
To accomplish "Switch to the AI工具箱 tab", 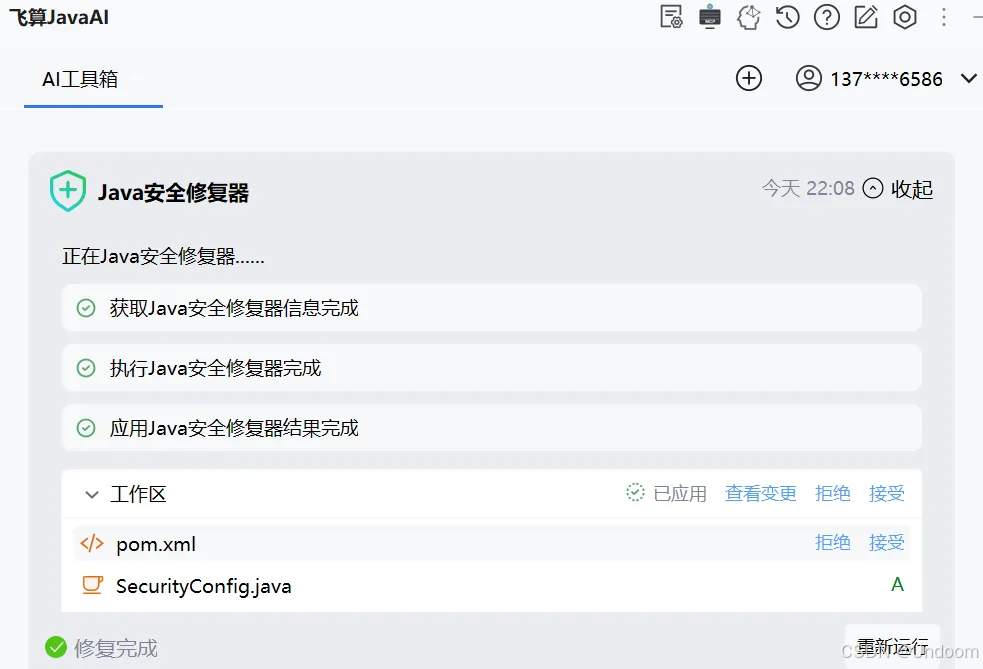I will pos(80,79).
